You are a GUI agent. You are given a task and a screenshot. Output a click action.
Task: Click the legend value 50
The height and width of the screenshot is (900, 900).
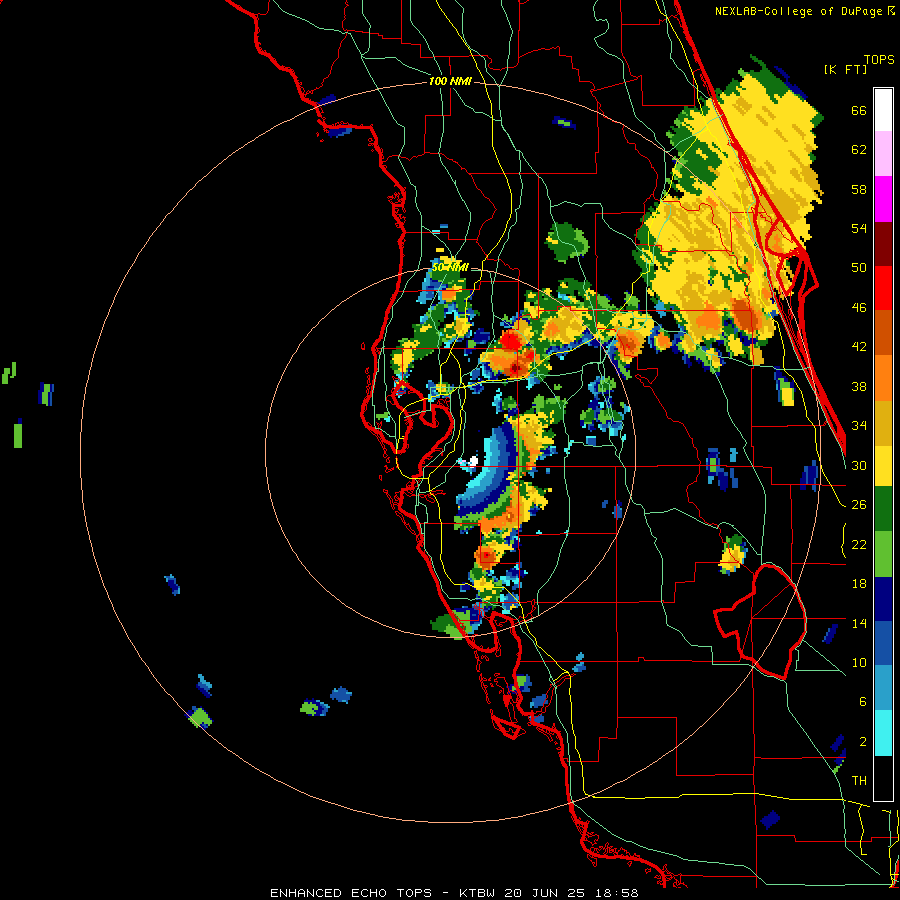[x=859, y=267]
